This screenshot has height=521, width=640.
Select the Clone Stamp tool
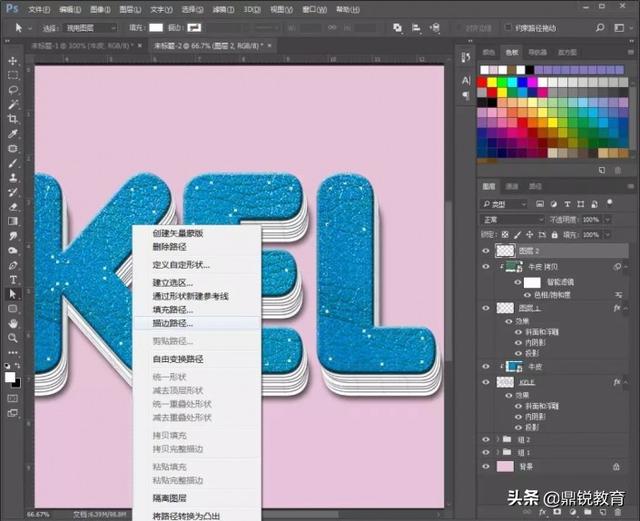click(13, 178)
